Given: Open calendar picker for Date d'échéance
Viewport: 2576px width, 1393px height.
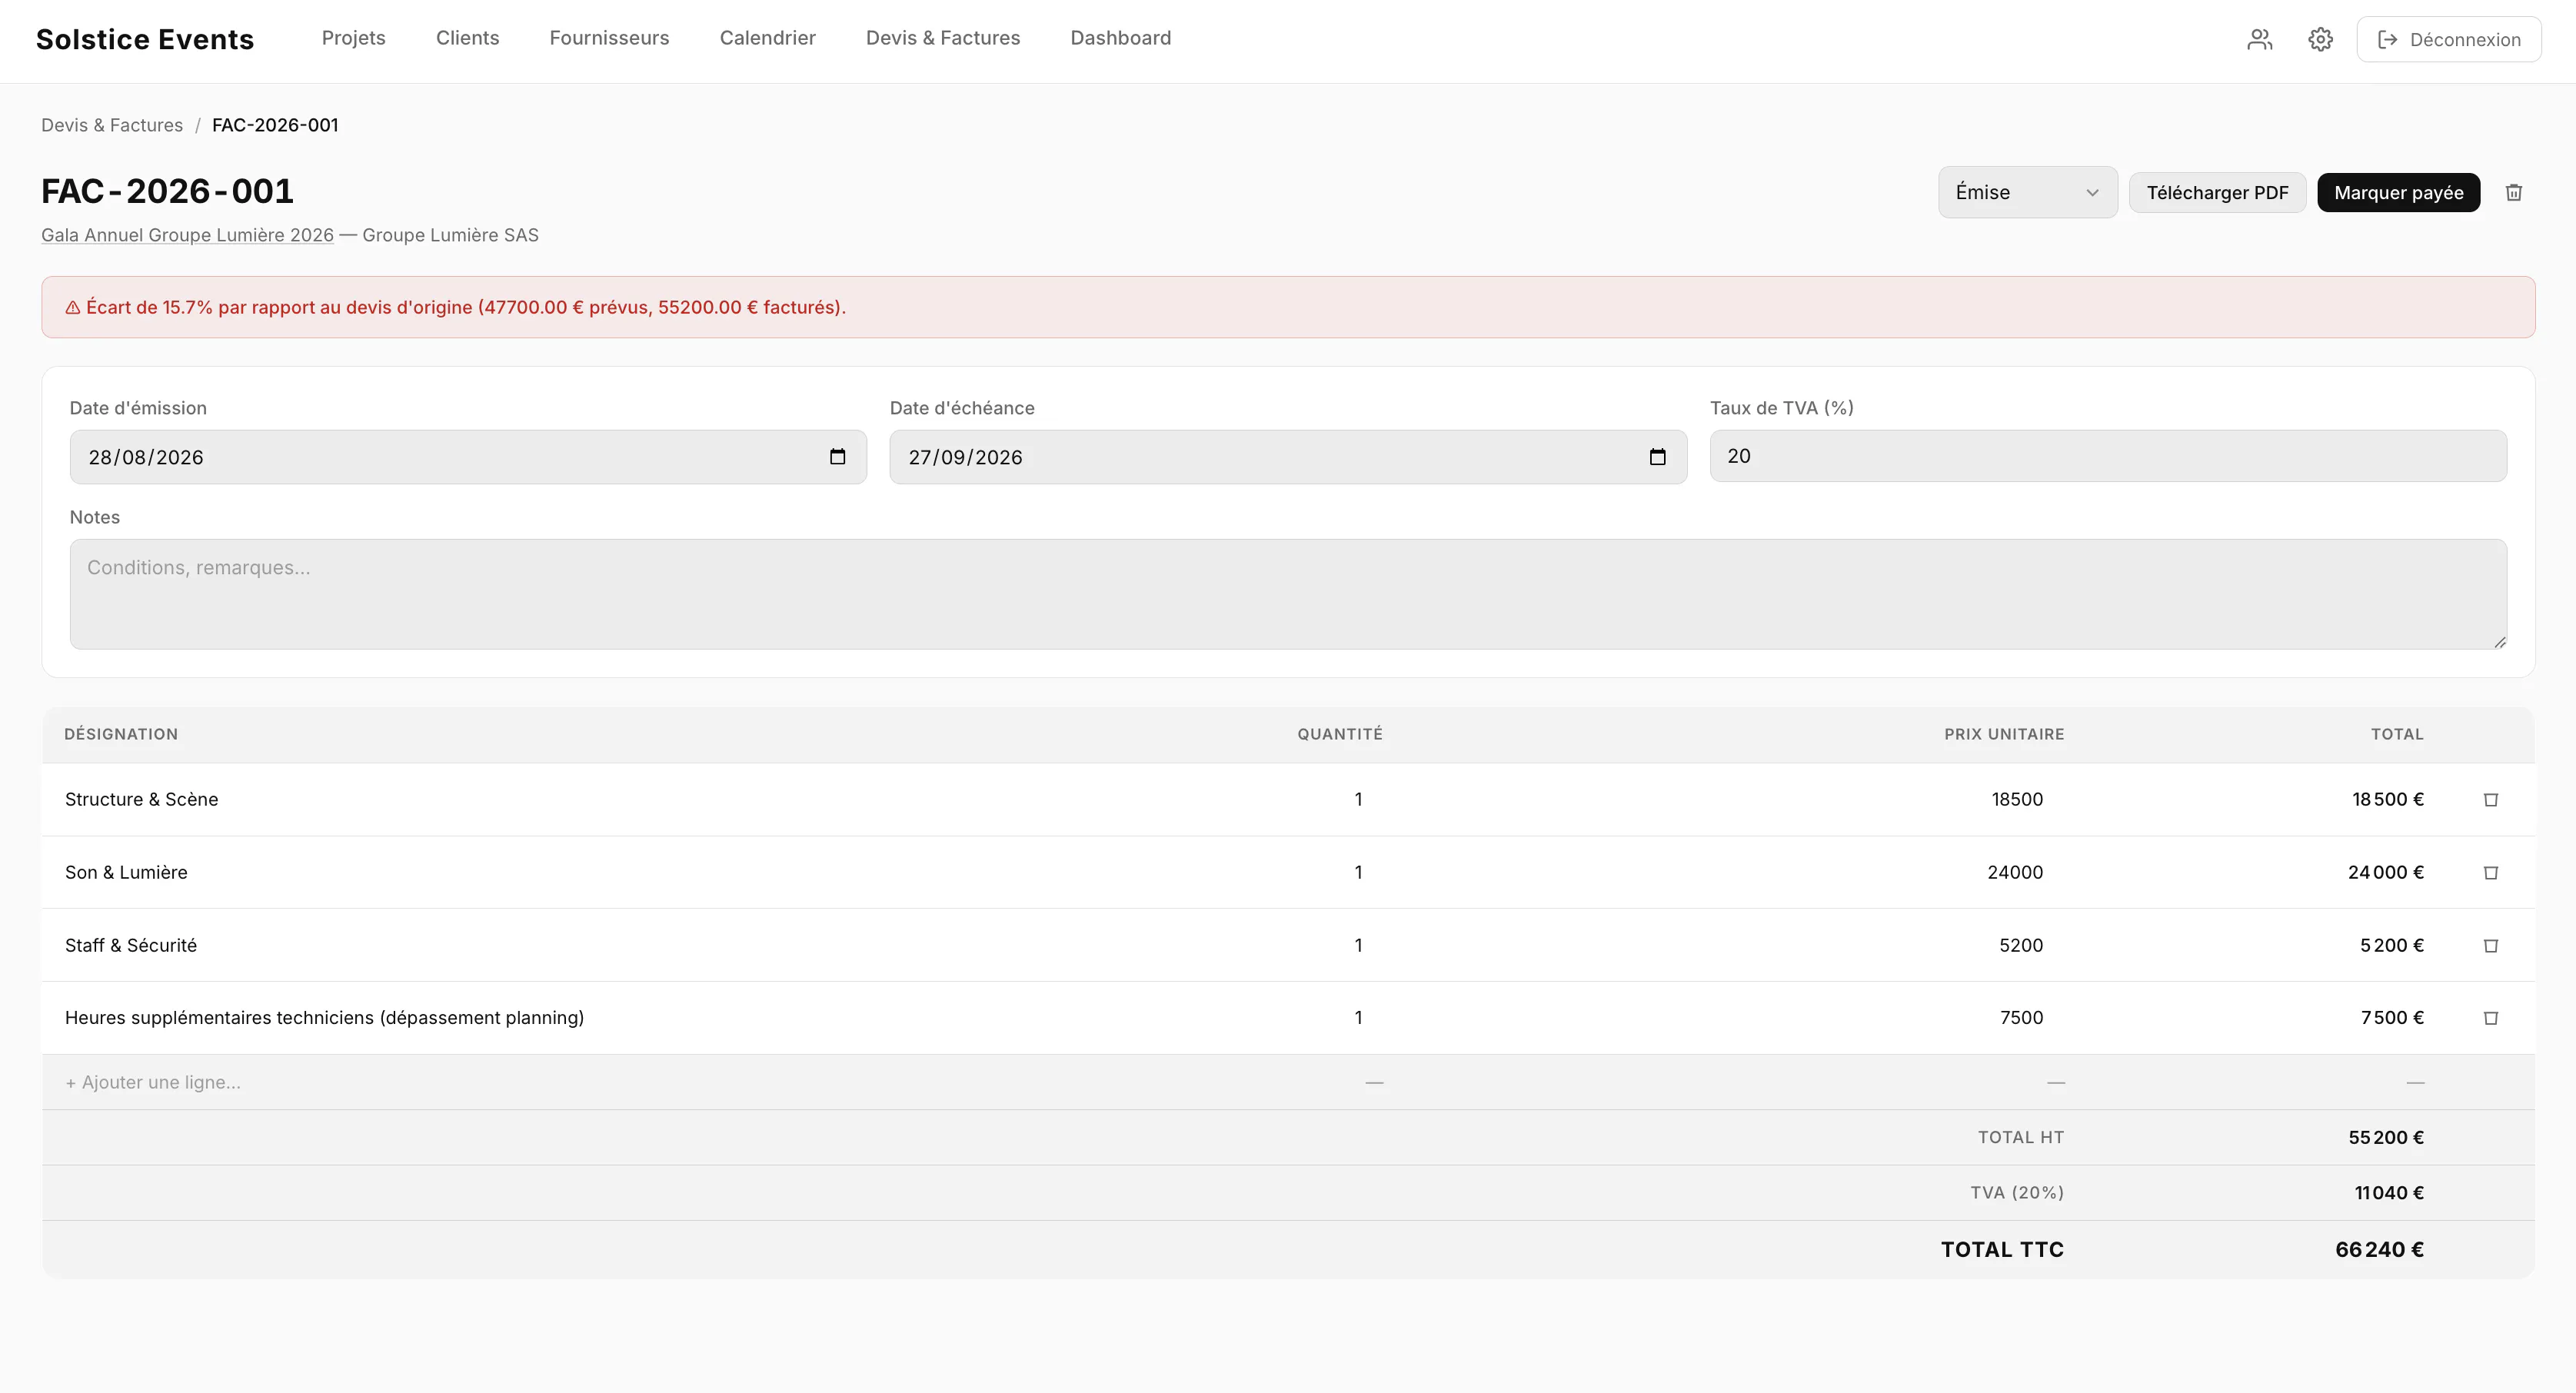Looking at the screenshot, I should point(1657,457).
